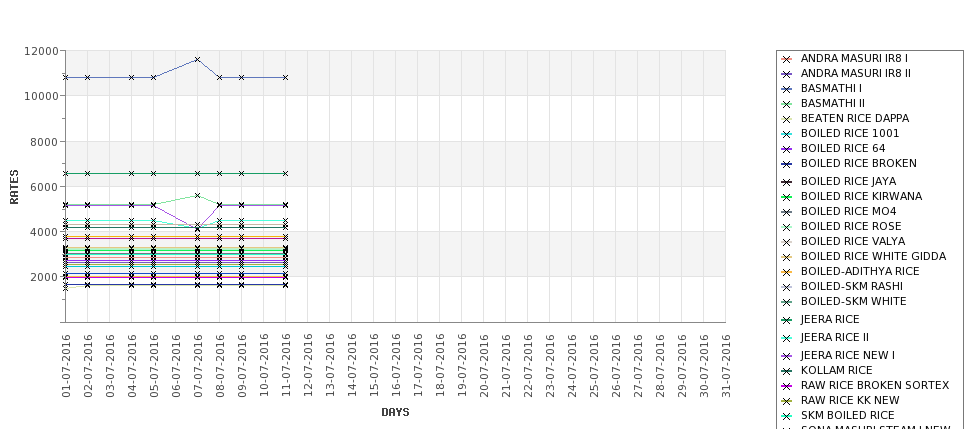Screen dimensions: 975x429
Task: Click the 04-07-2016 date label
Action: 132,366
